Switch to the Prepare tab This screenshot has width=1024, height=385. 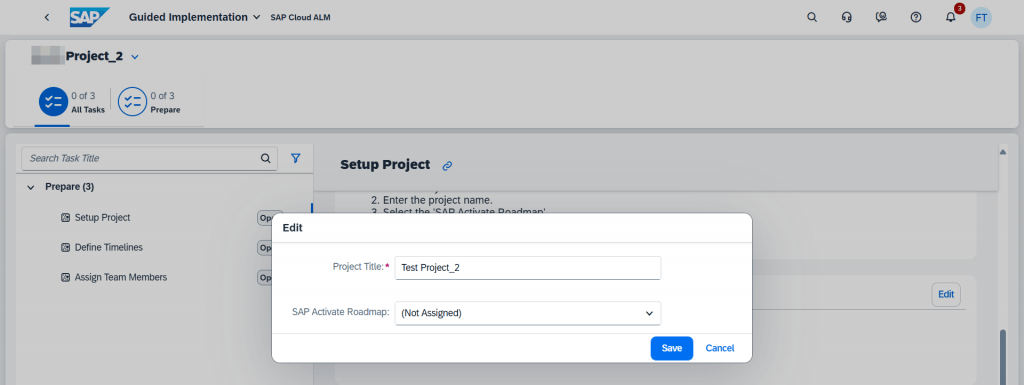click(x=149, y=102)
